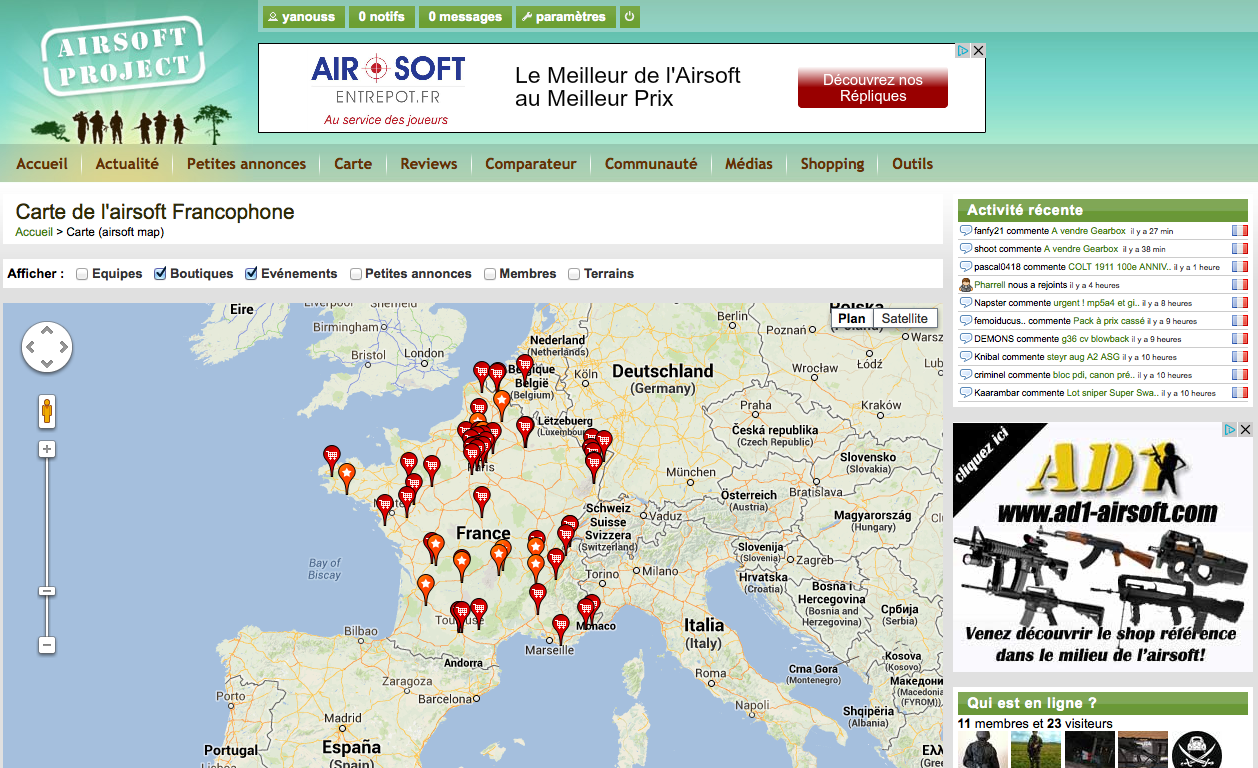Open the AD1 airsoft advertisement image

pyautogui.click(x=1102, y=547)
